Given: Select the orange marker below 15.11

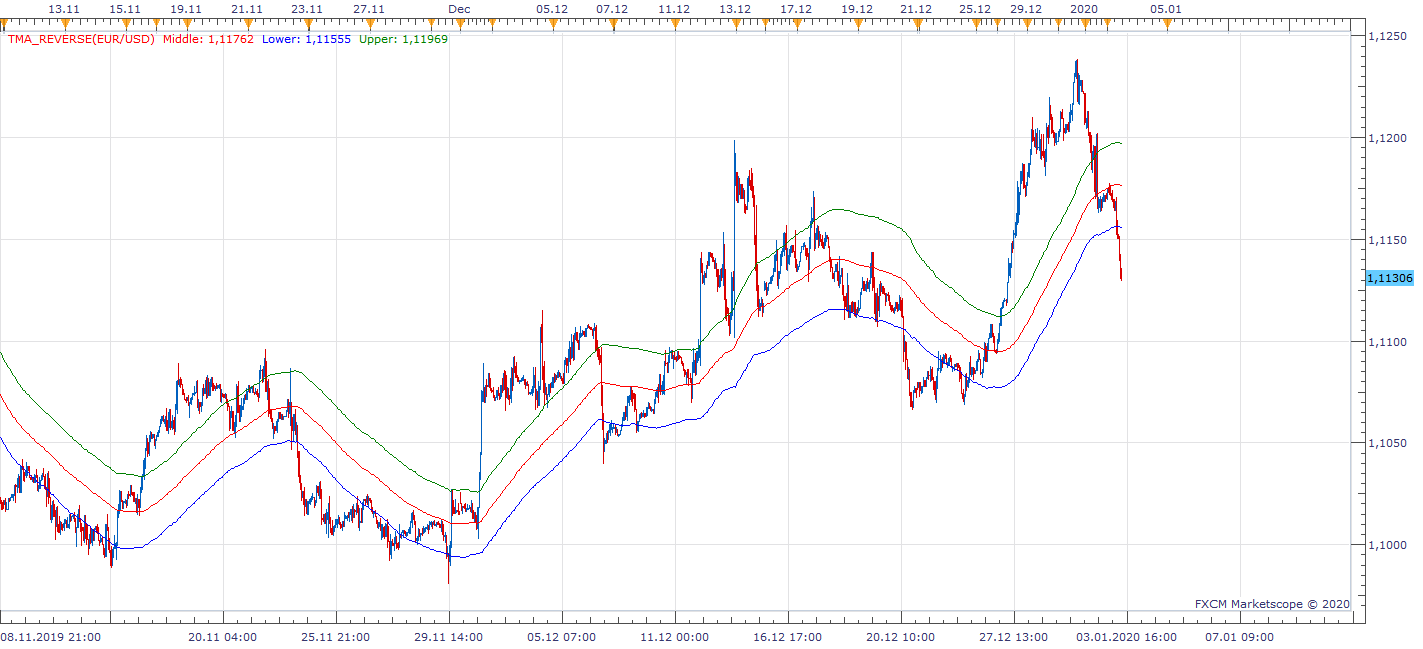Looking at the screenshot, I should point(126,23).
